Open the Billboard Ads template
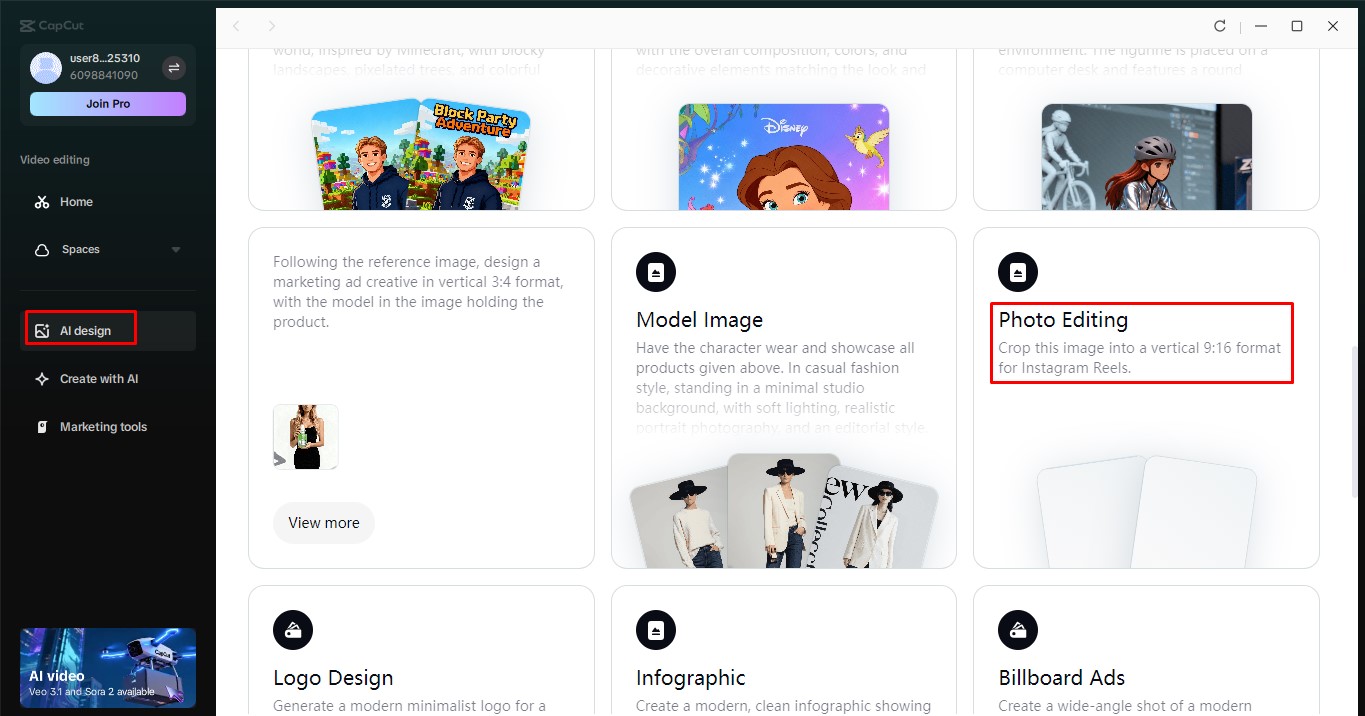Screen dimensions: 1365x716 click(x=1018, y=630)
